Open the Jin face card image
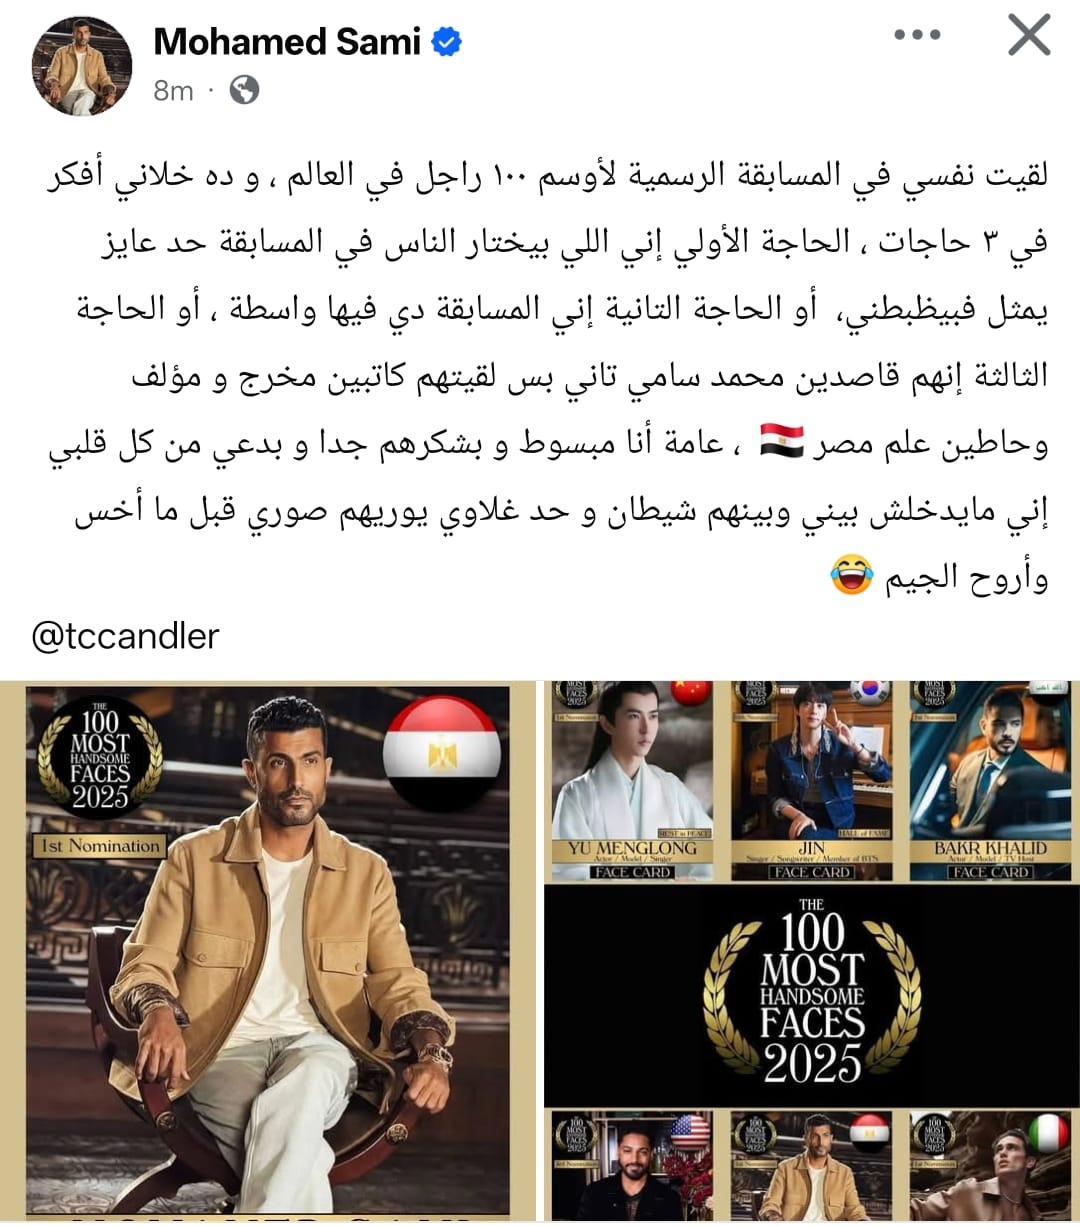This screenshot has width=1080, height=1226. click(x=811, y=781)
